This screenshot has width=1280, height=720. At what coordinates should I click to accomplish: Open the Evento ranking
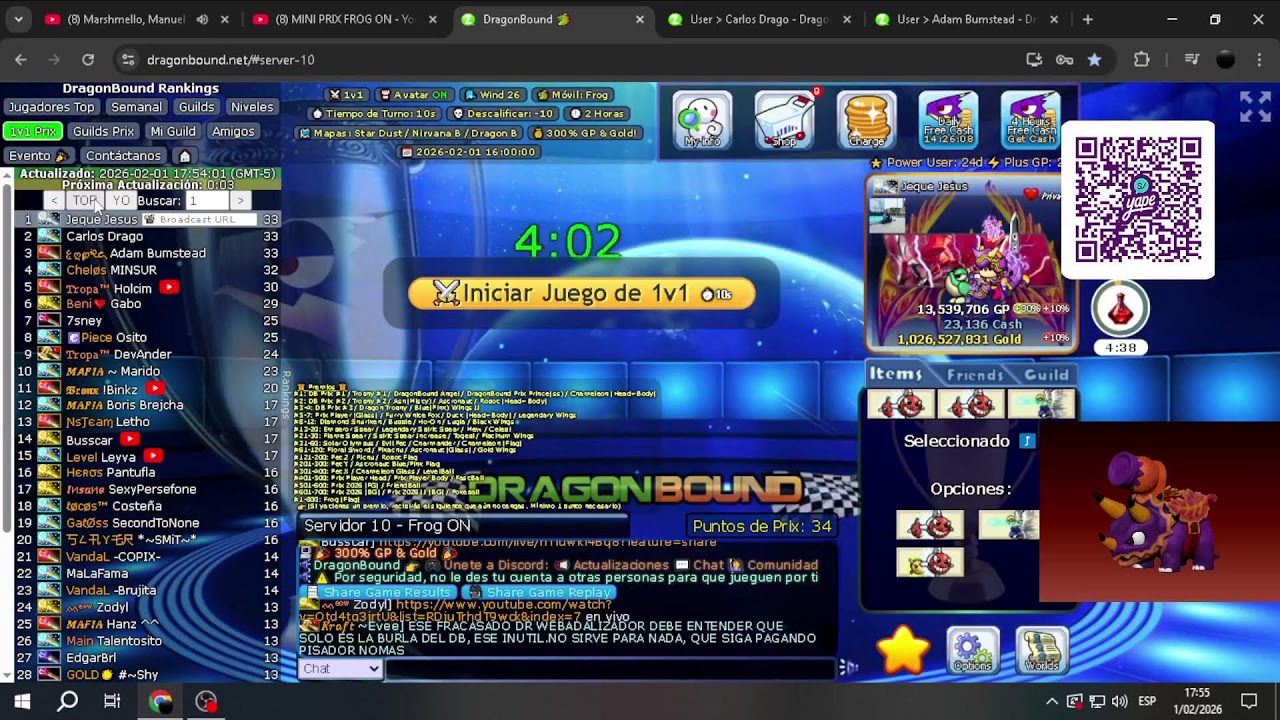point(38,156)
